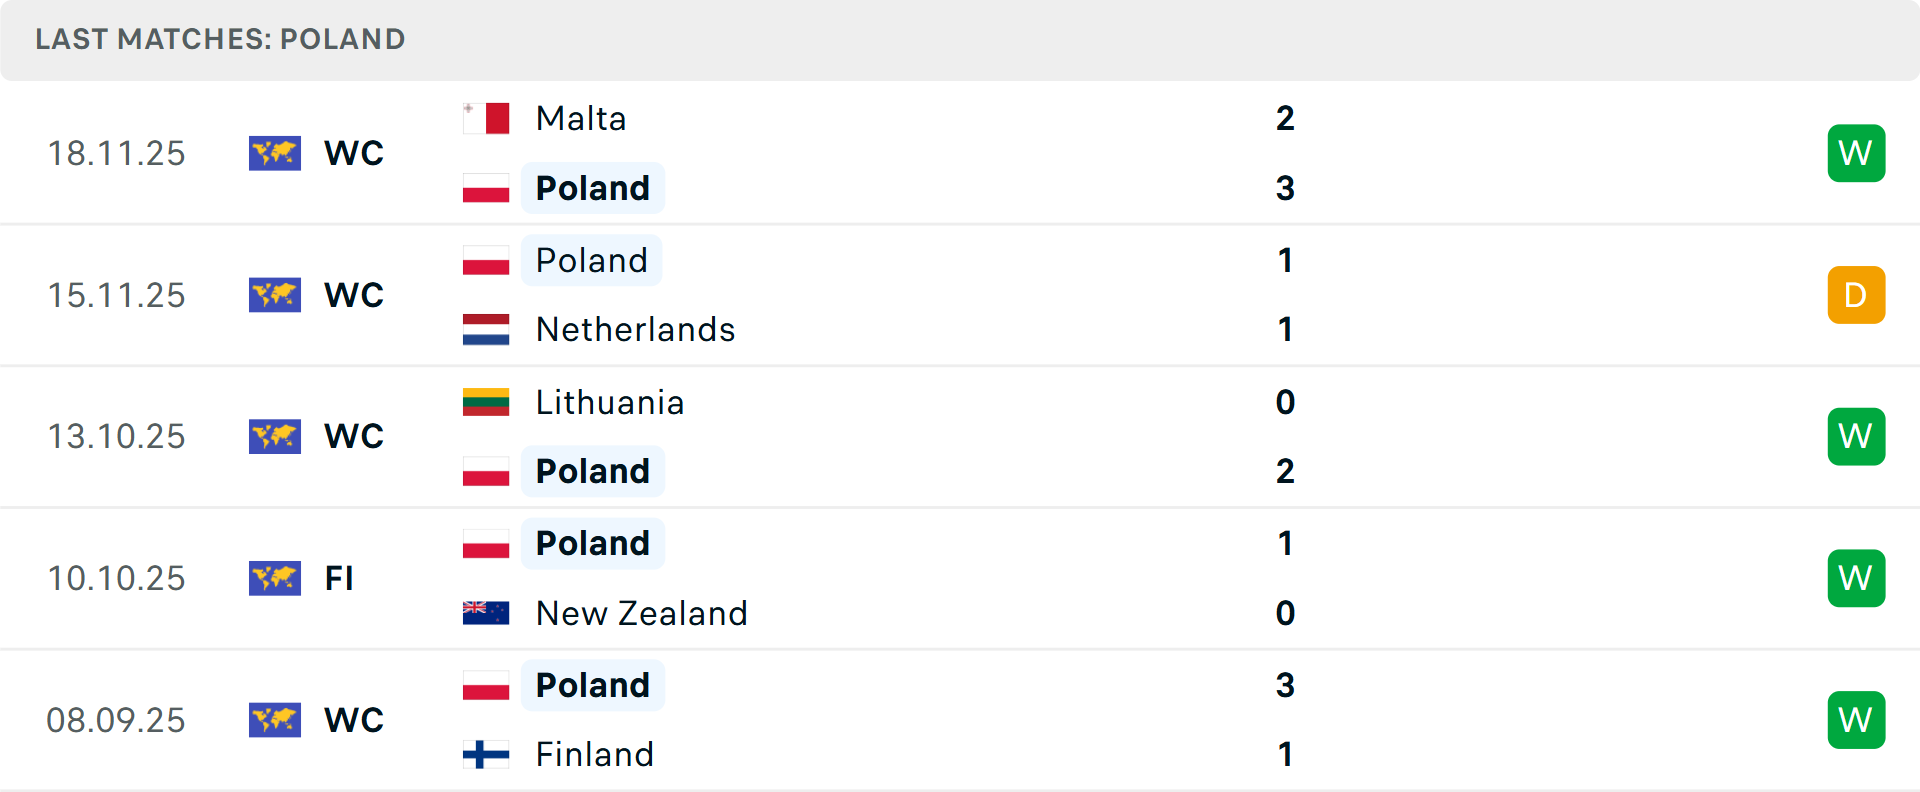This screenshot has height=792, width=1920.
Task: Open the 15.11.25 match date
Action: pyautogui.click(x=116, y=295)
